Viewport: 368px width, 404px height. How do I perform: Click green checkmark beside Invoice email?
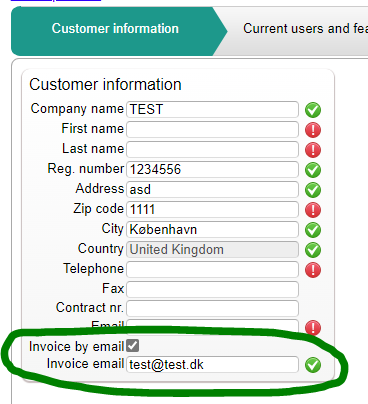[313, 365]
